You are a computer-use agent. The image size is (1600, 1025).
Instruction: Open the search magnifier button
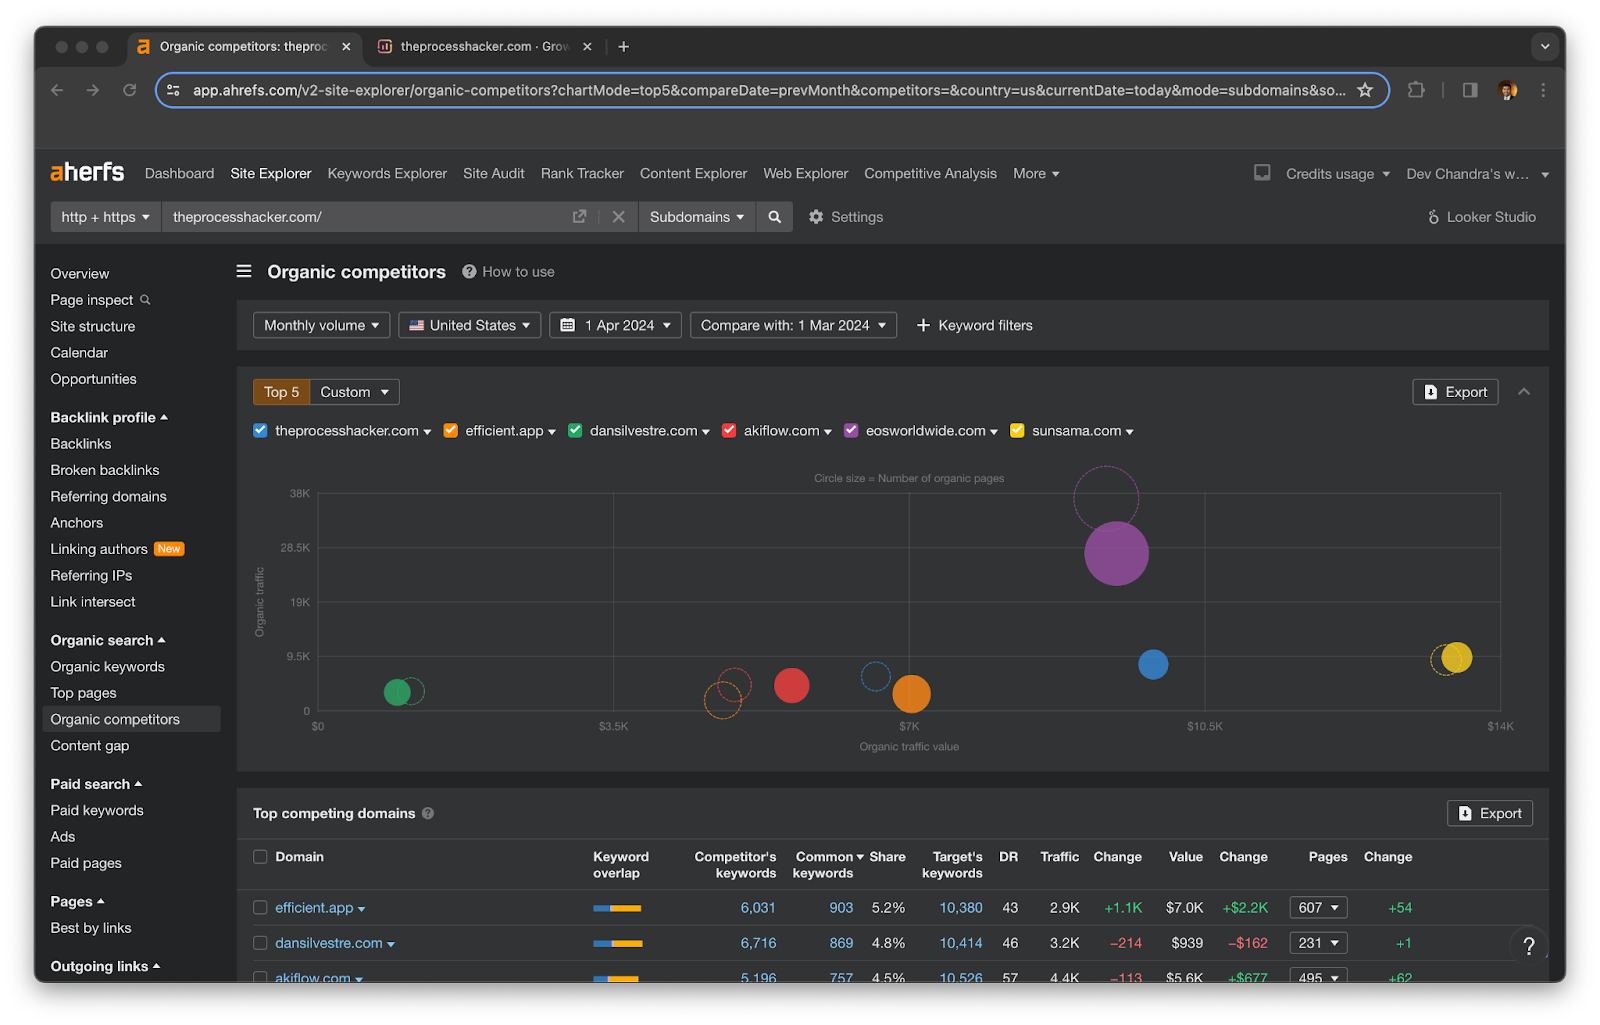(x=774, y=217)
